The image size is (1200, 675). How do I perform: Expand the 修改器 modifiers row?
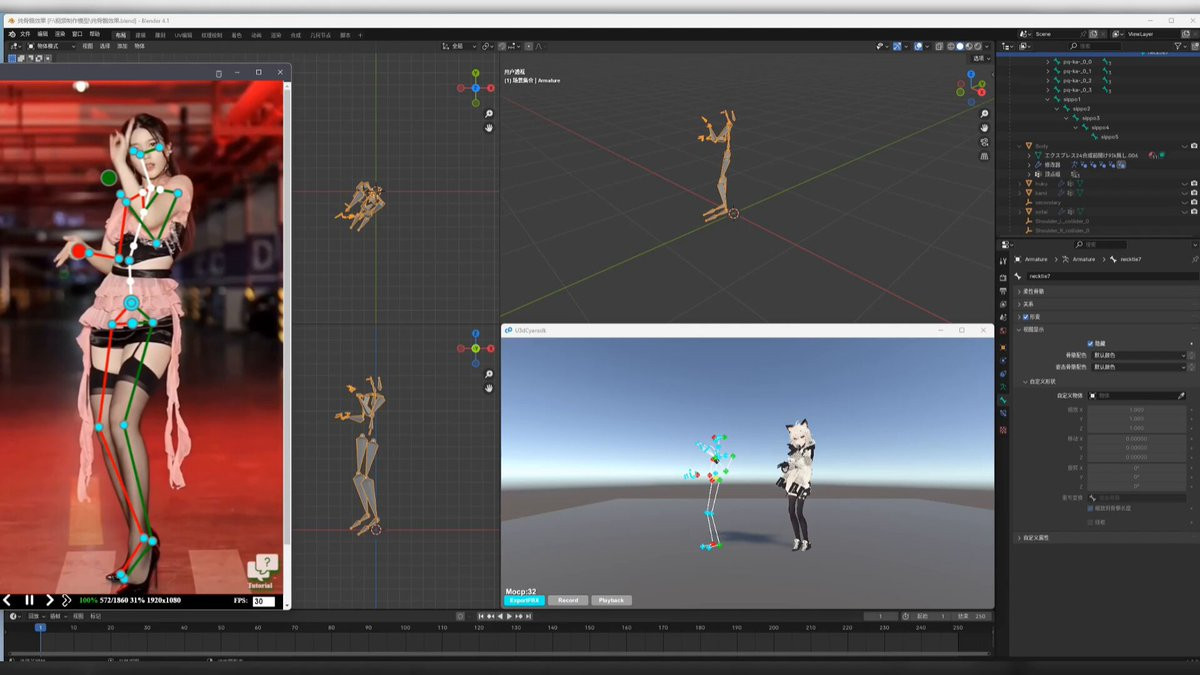[1029, 165]
